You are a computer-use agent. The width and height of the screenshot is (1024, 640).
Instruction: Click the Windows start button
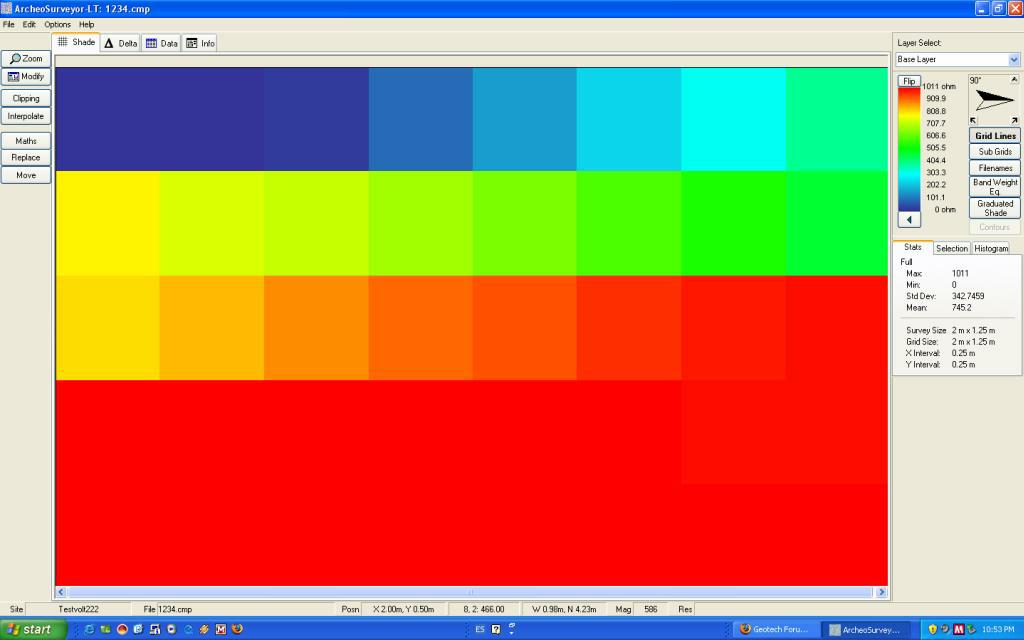coord(33,629)
